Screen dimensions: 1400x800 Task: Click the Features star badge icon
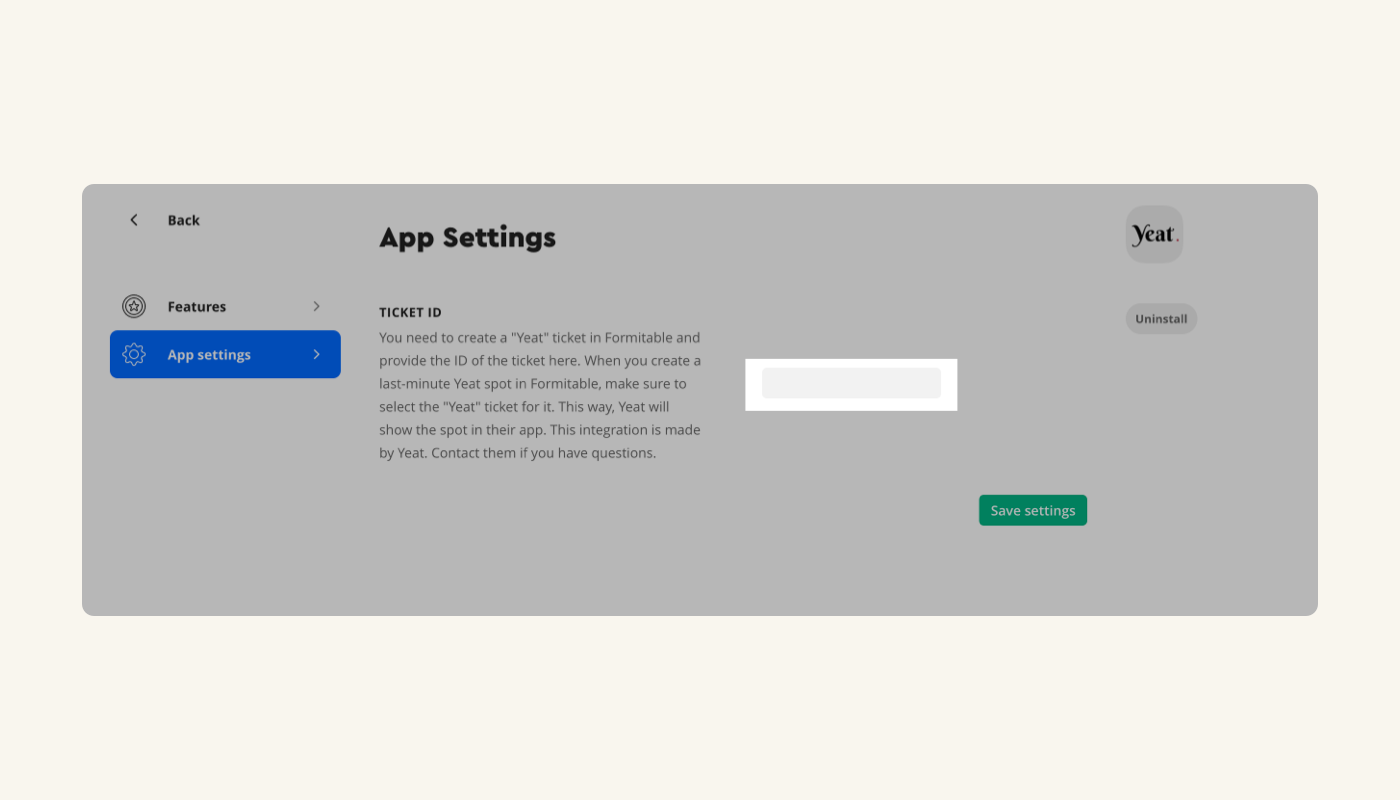[134, 307]
